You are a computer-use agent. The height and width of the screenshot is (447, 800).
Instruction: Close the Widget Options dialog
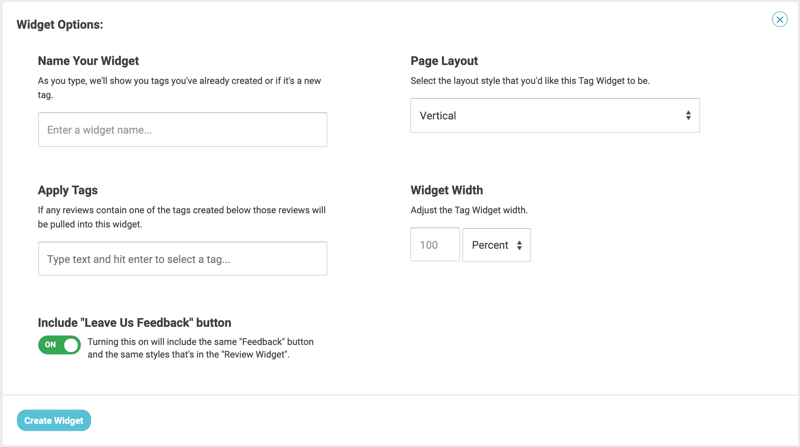779,19
